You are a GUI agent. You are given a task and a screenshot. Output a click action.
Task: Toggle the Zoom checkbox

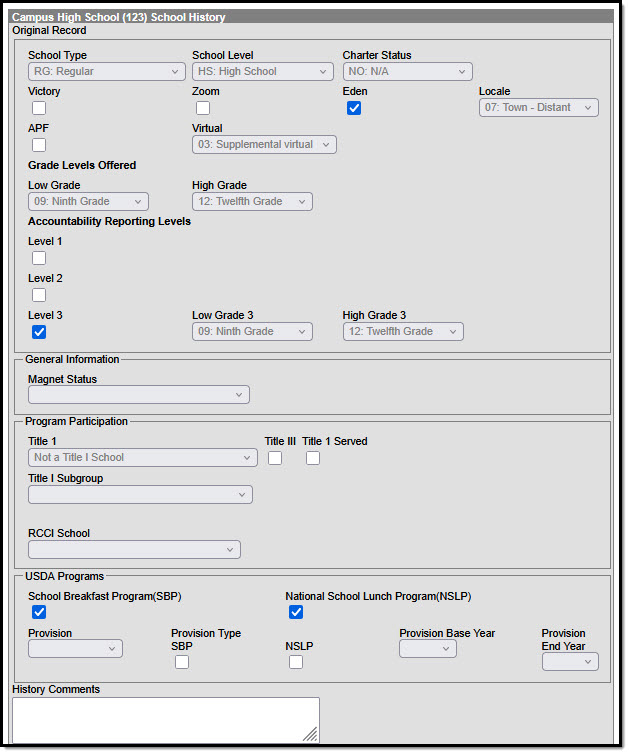click(x=203, y=108)
